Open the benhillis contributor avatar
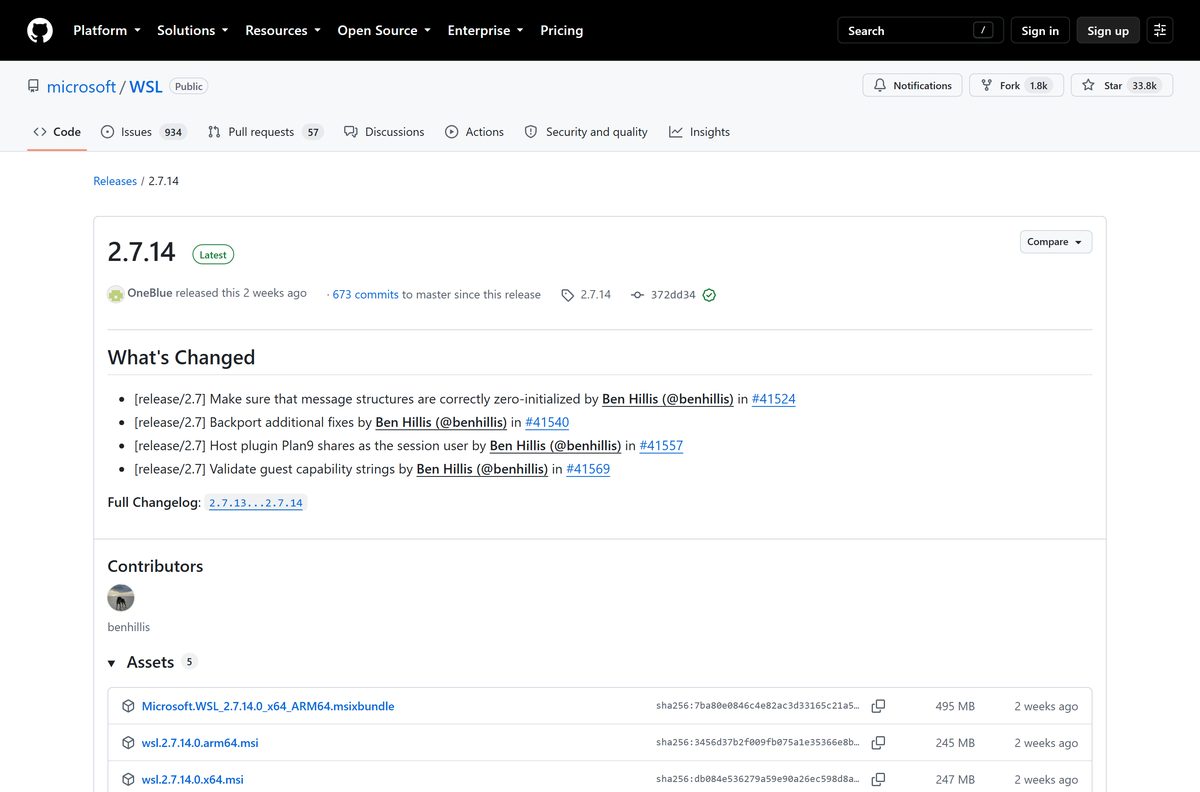This screenshot has height=792, width=1200. 121,598
